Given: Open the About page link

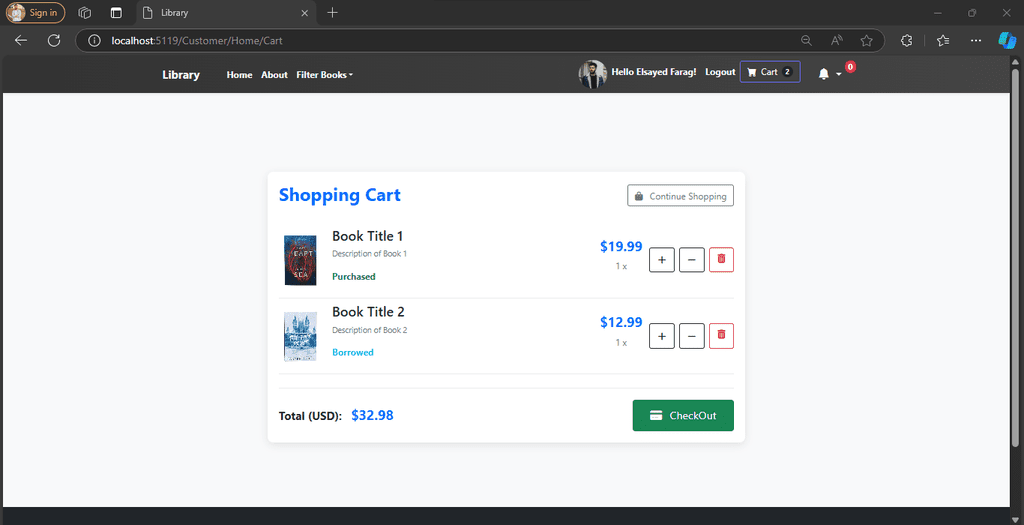Looking at the screenshot, I should 274,74.
